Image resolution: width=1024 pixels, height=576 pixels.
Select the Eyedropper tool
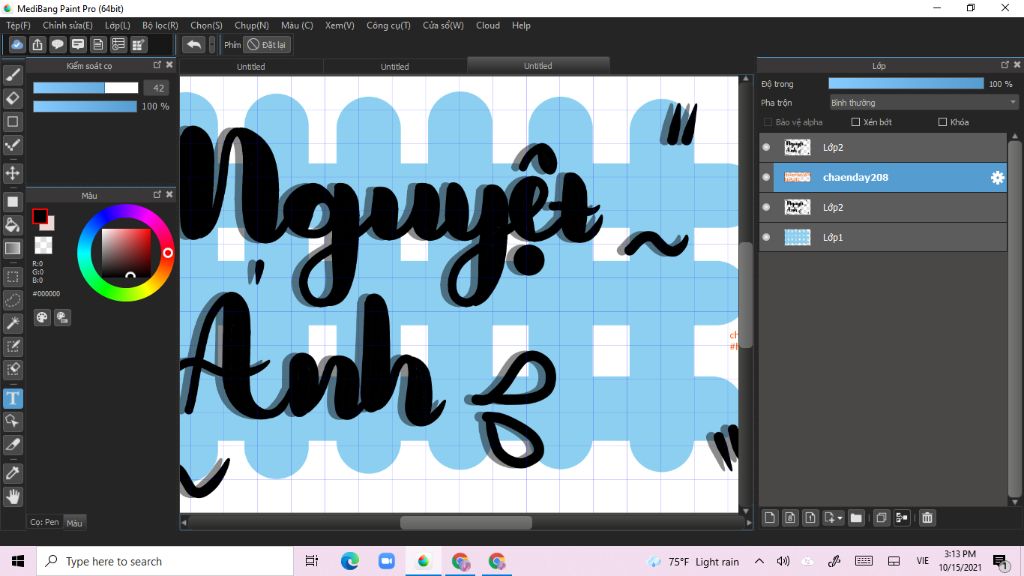[12, 473]
